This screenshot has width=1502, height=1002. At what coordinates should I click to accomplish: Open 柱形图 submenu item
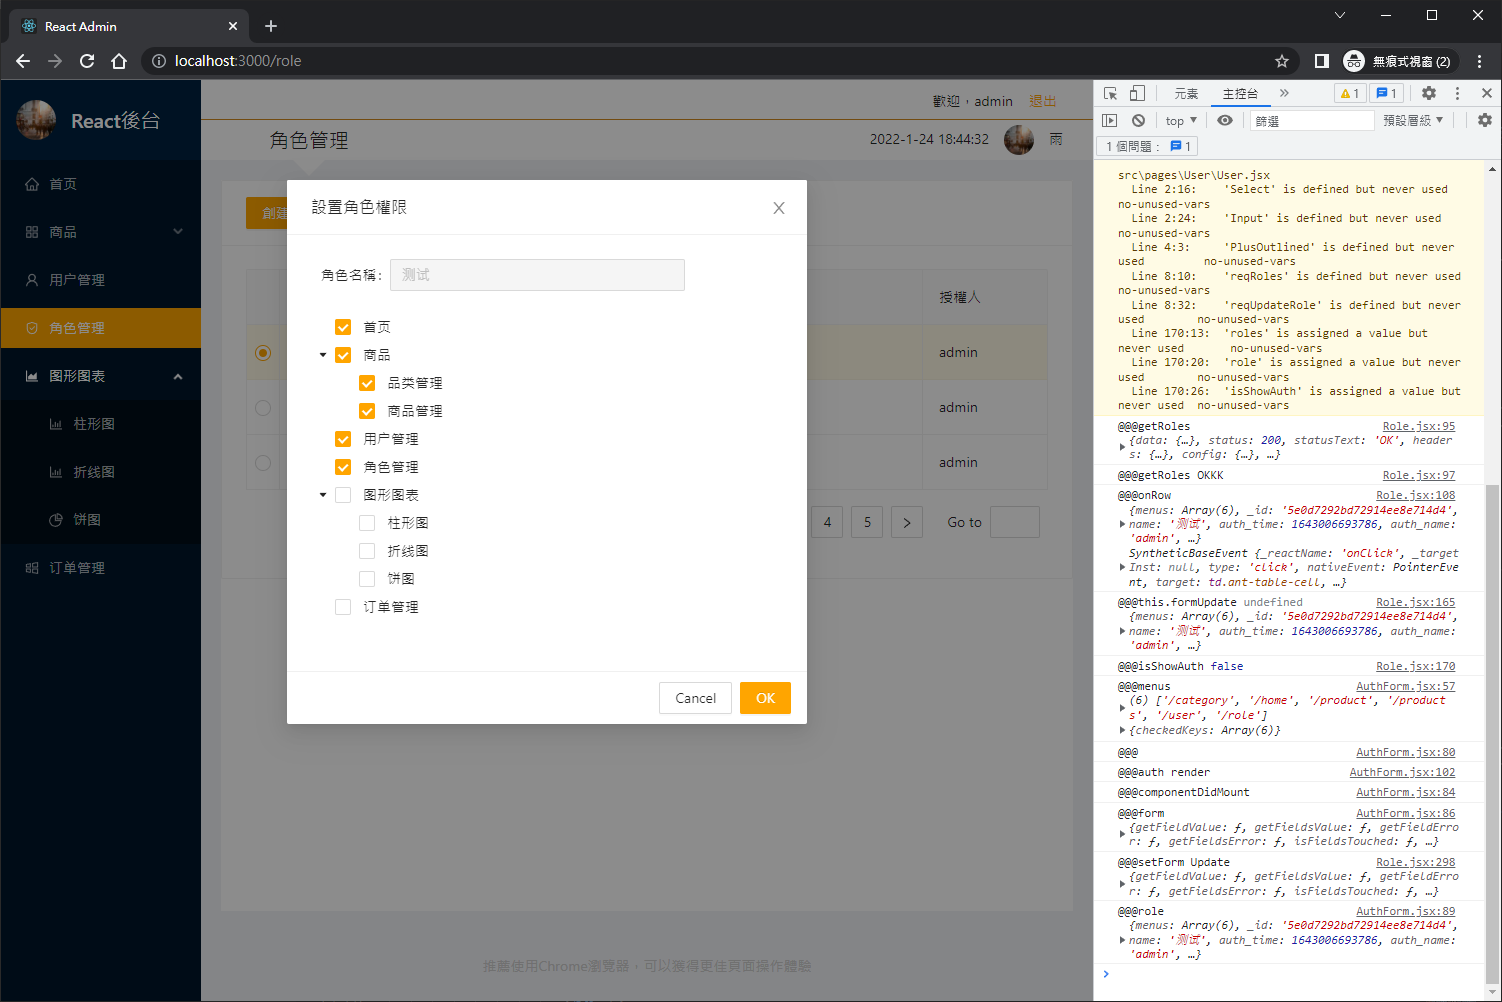coord(101,424)
